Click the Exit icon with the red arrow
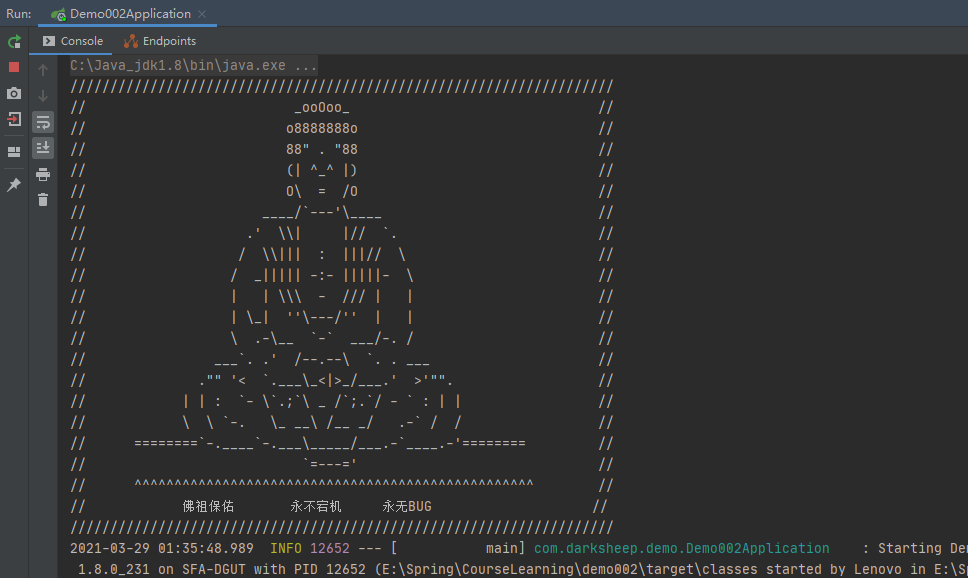 tap(14, 119)
